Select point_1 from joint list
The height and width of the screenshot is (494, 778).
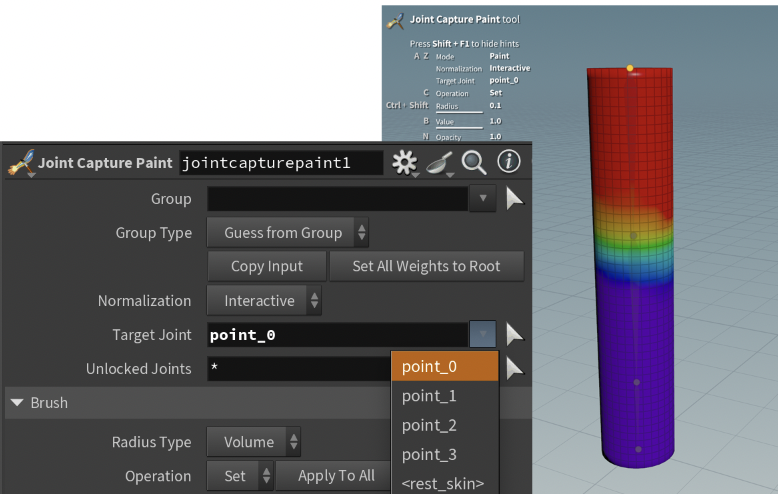pyautogui.click(x=445, y=396)
